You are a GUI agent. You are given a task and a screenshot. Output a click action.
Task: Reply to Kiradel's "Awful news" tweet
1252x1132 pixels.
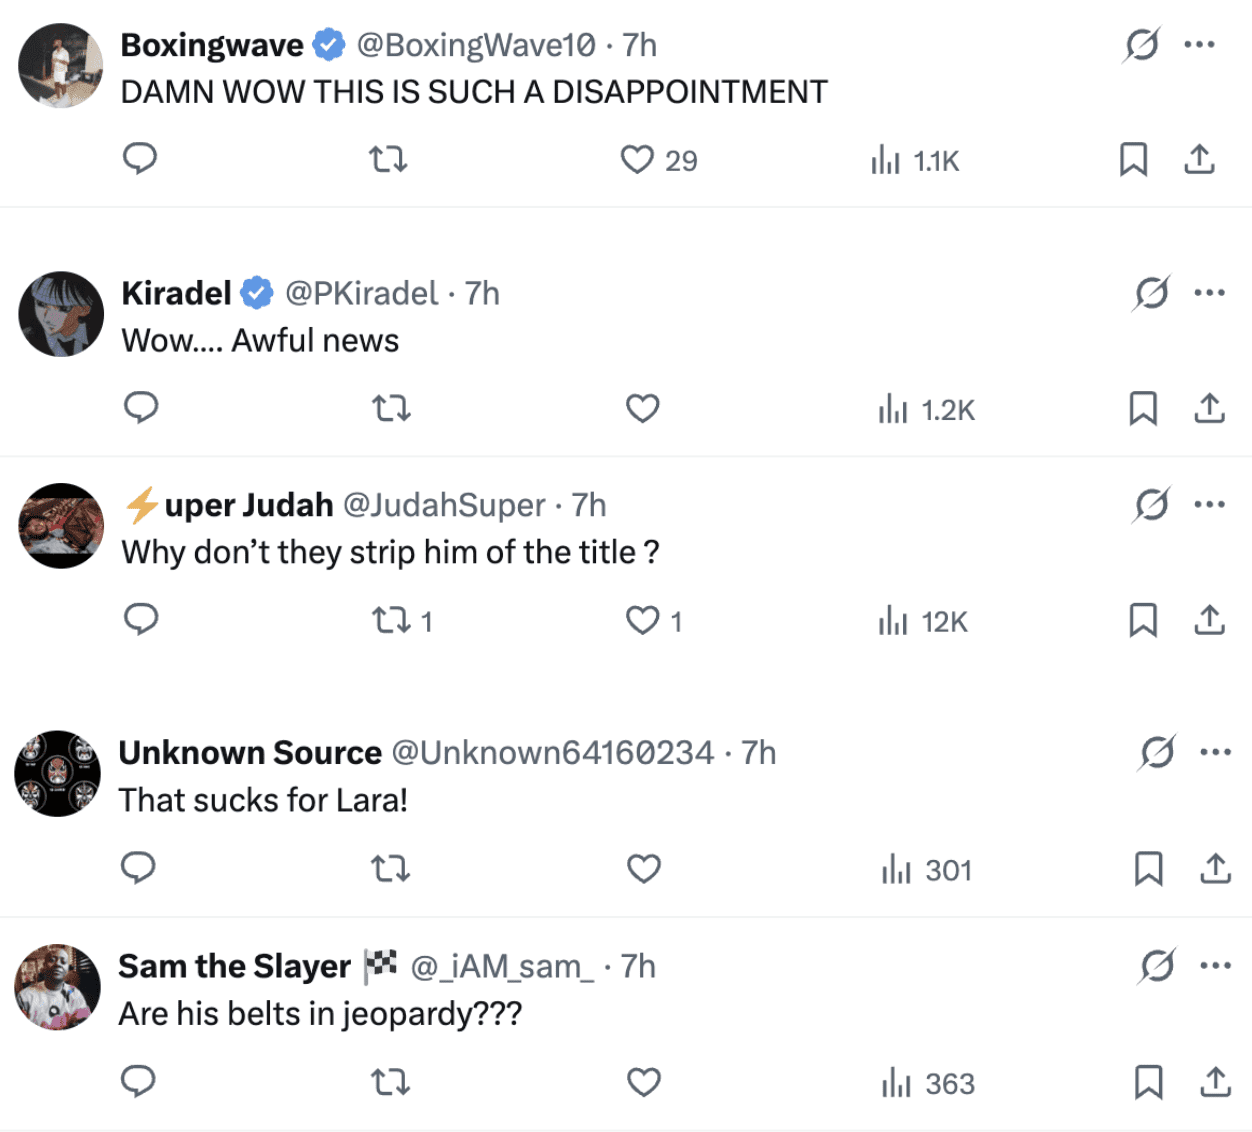141,408
